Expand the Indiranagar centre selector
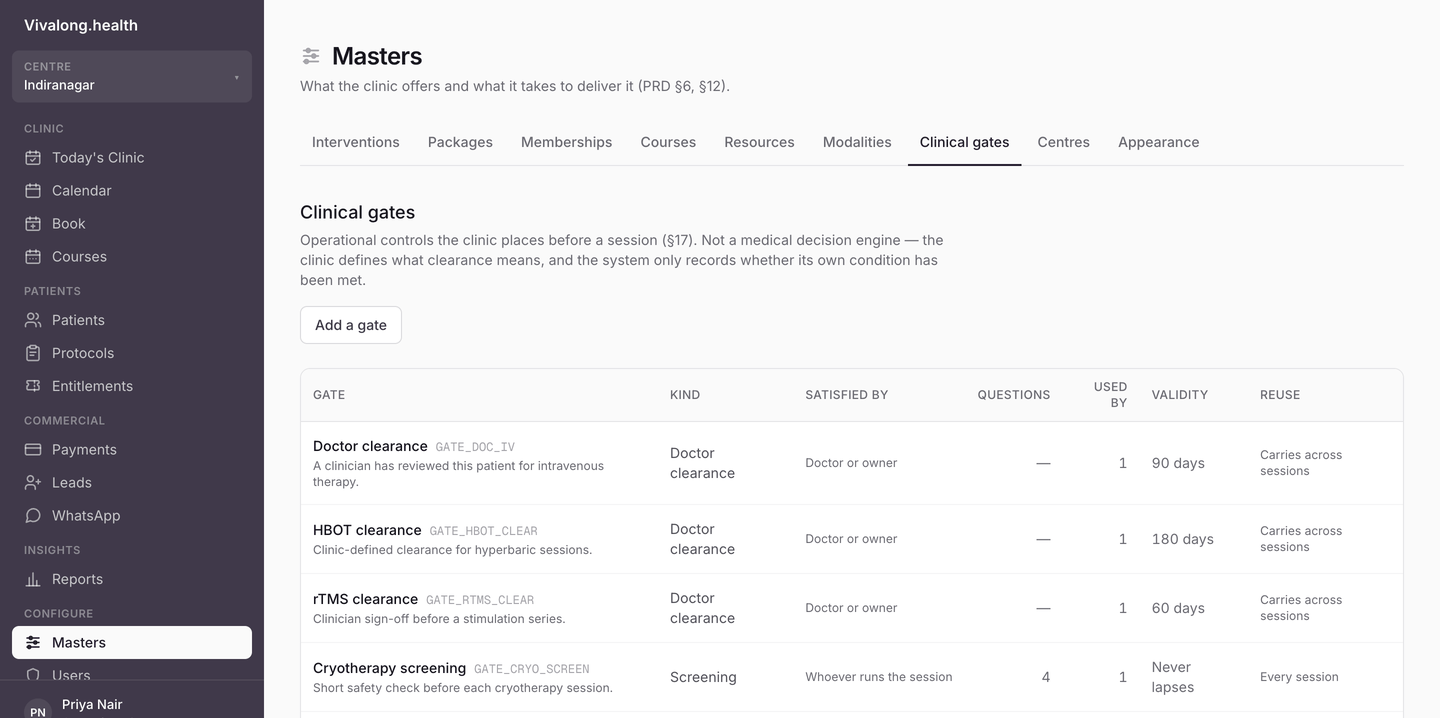This screenshot has width=1440, height=718. click(x=132, y=76)
